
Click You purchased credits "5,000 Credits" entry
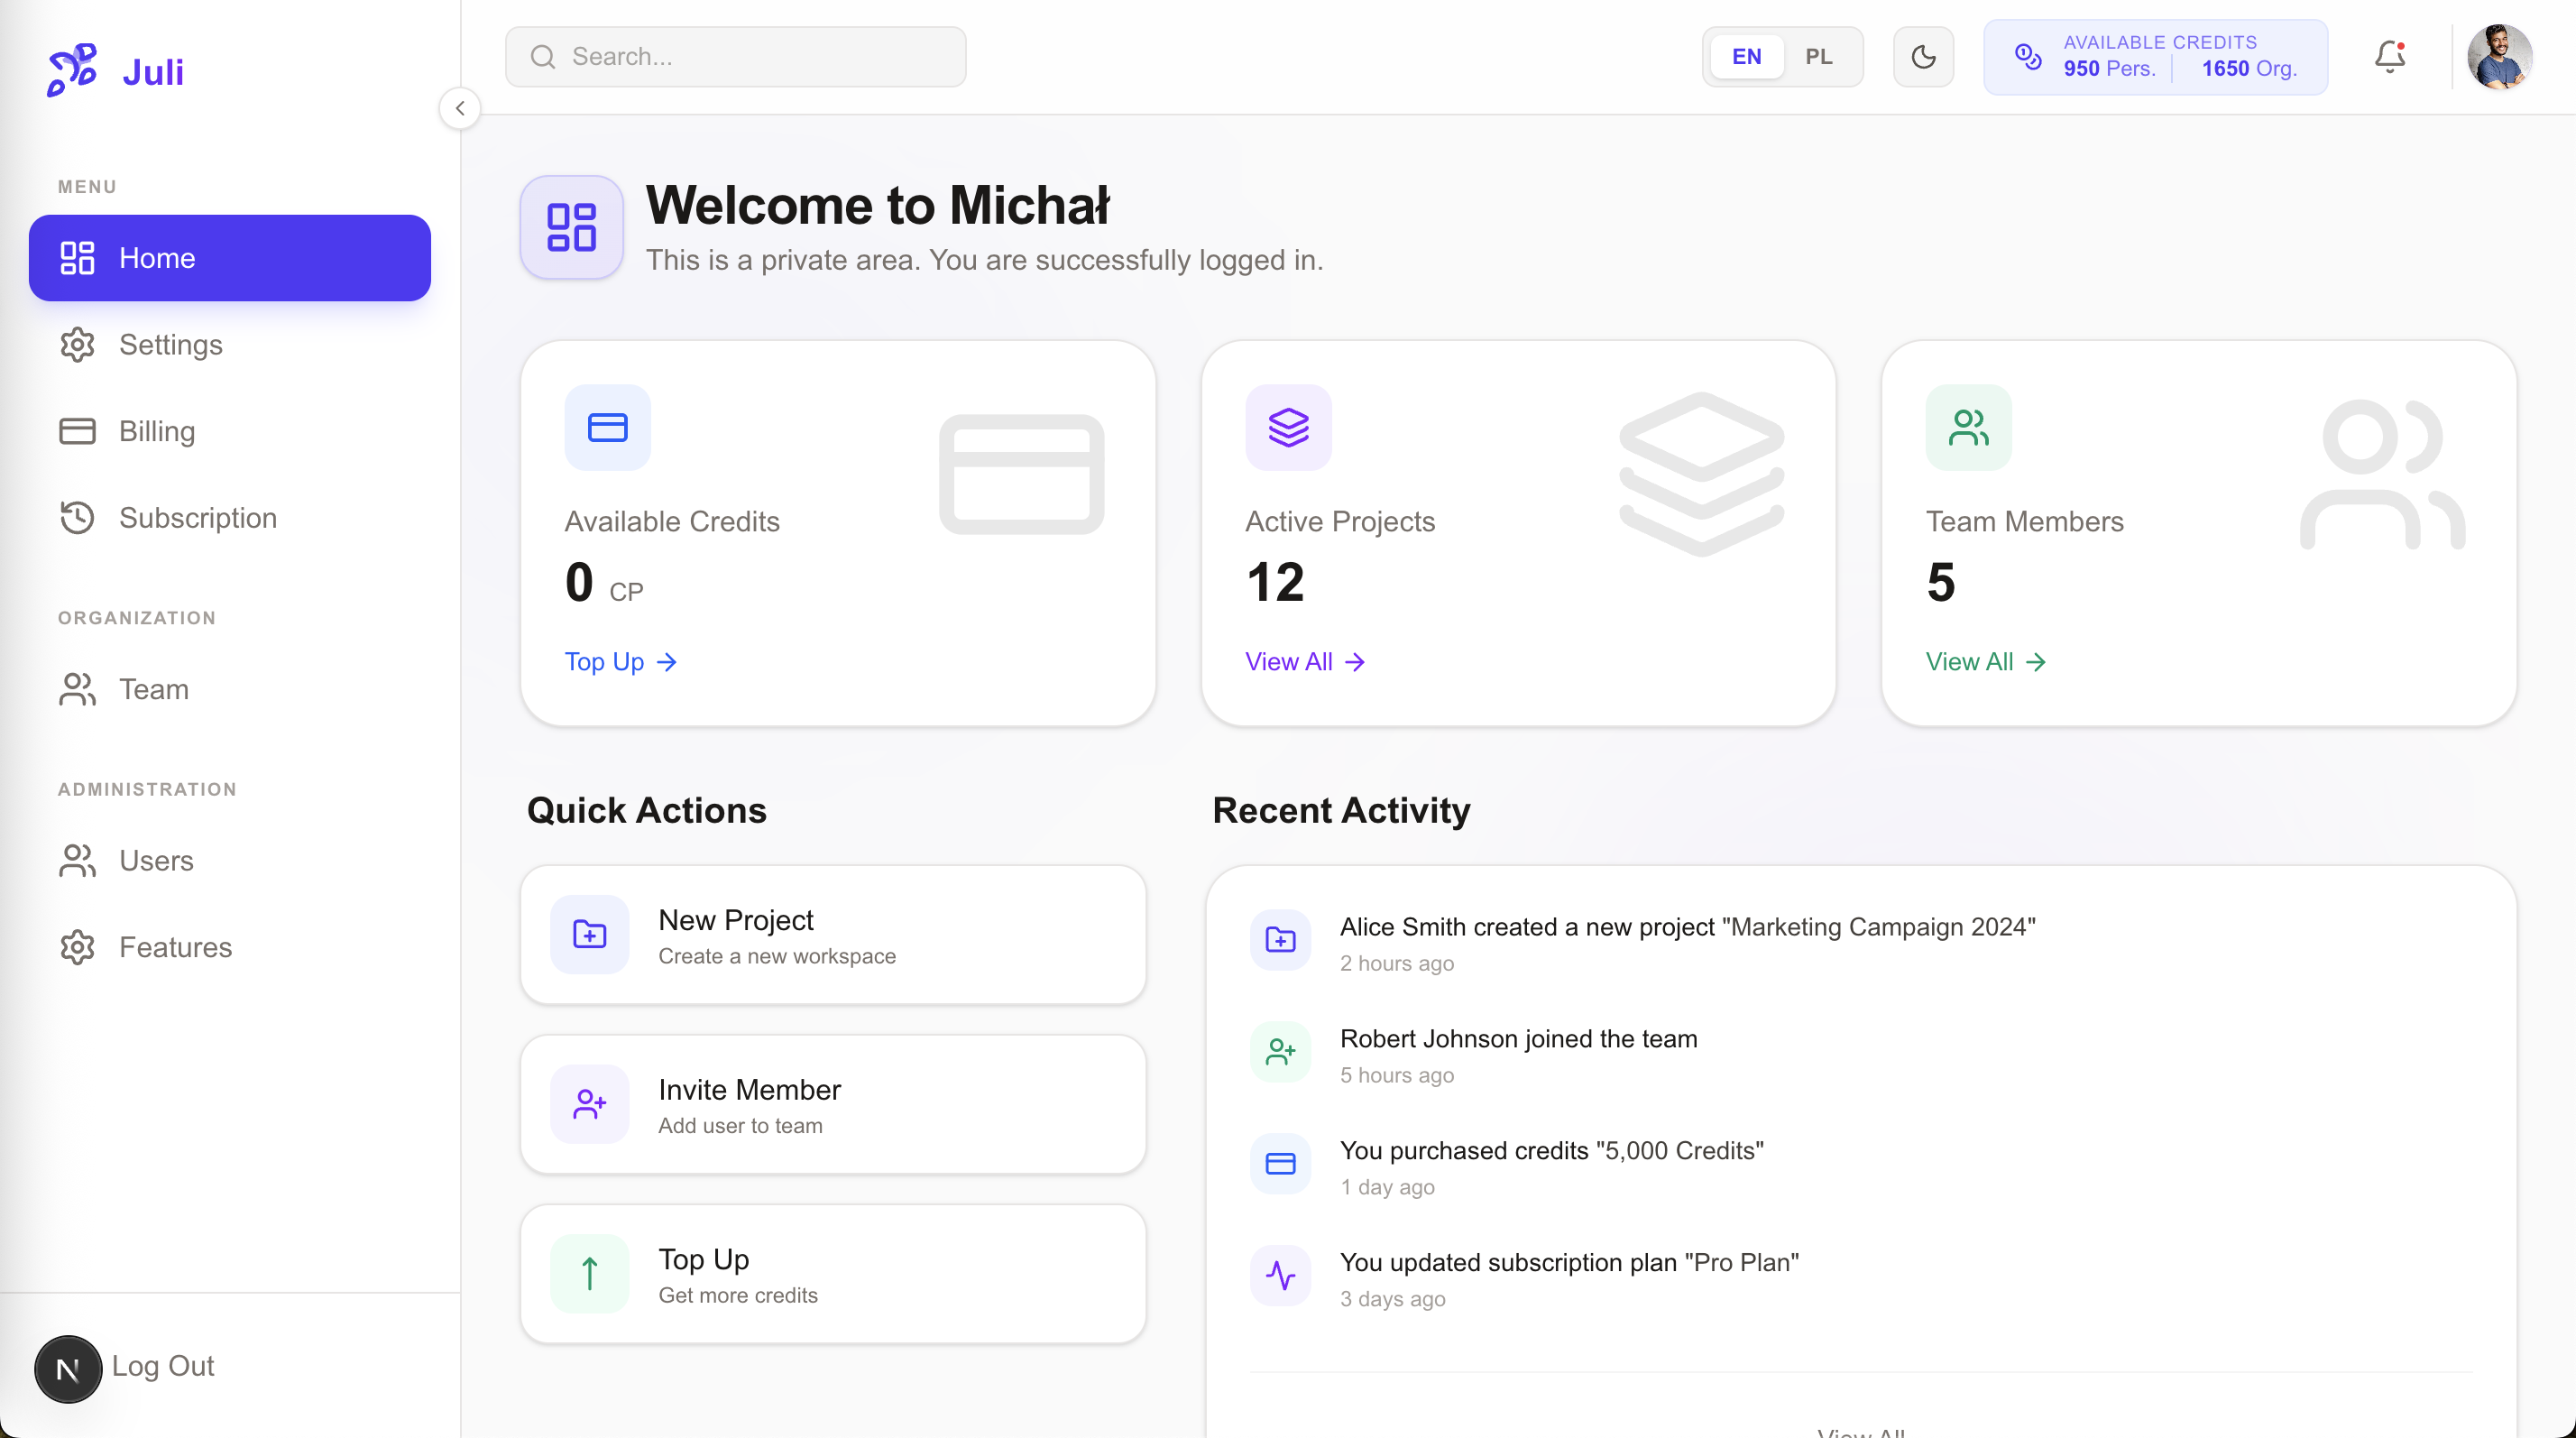point(1551,1151)
